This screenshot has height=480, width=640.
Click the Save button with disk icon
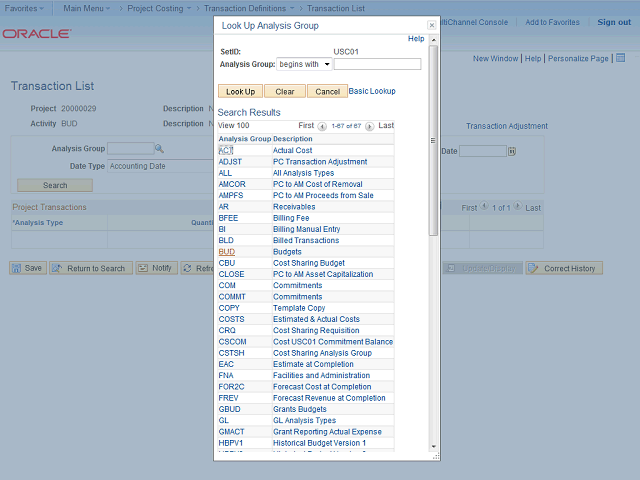tap(28, 268)
